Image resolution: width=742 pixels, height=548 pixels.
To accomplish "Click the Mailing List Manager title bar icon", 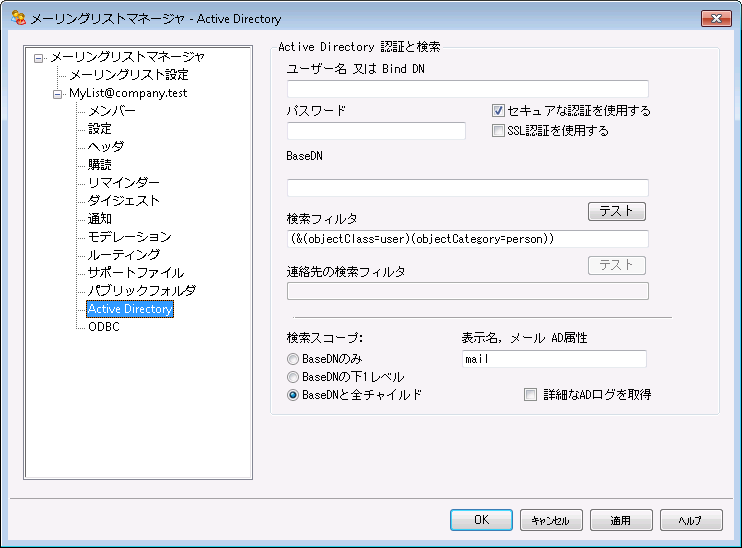I will click(18, 18).
